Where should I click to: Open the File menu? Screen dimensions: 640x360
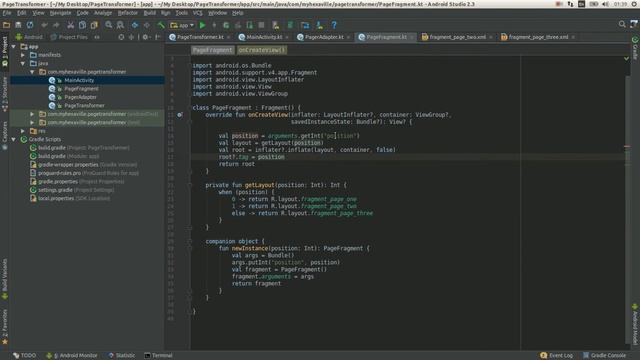pos(7,13)
